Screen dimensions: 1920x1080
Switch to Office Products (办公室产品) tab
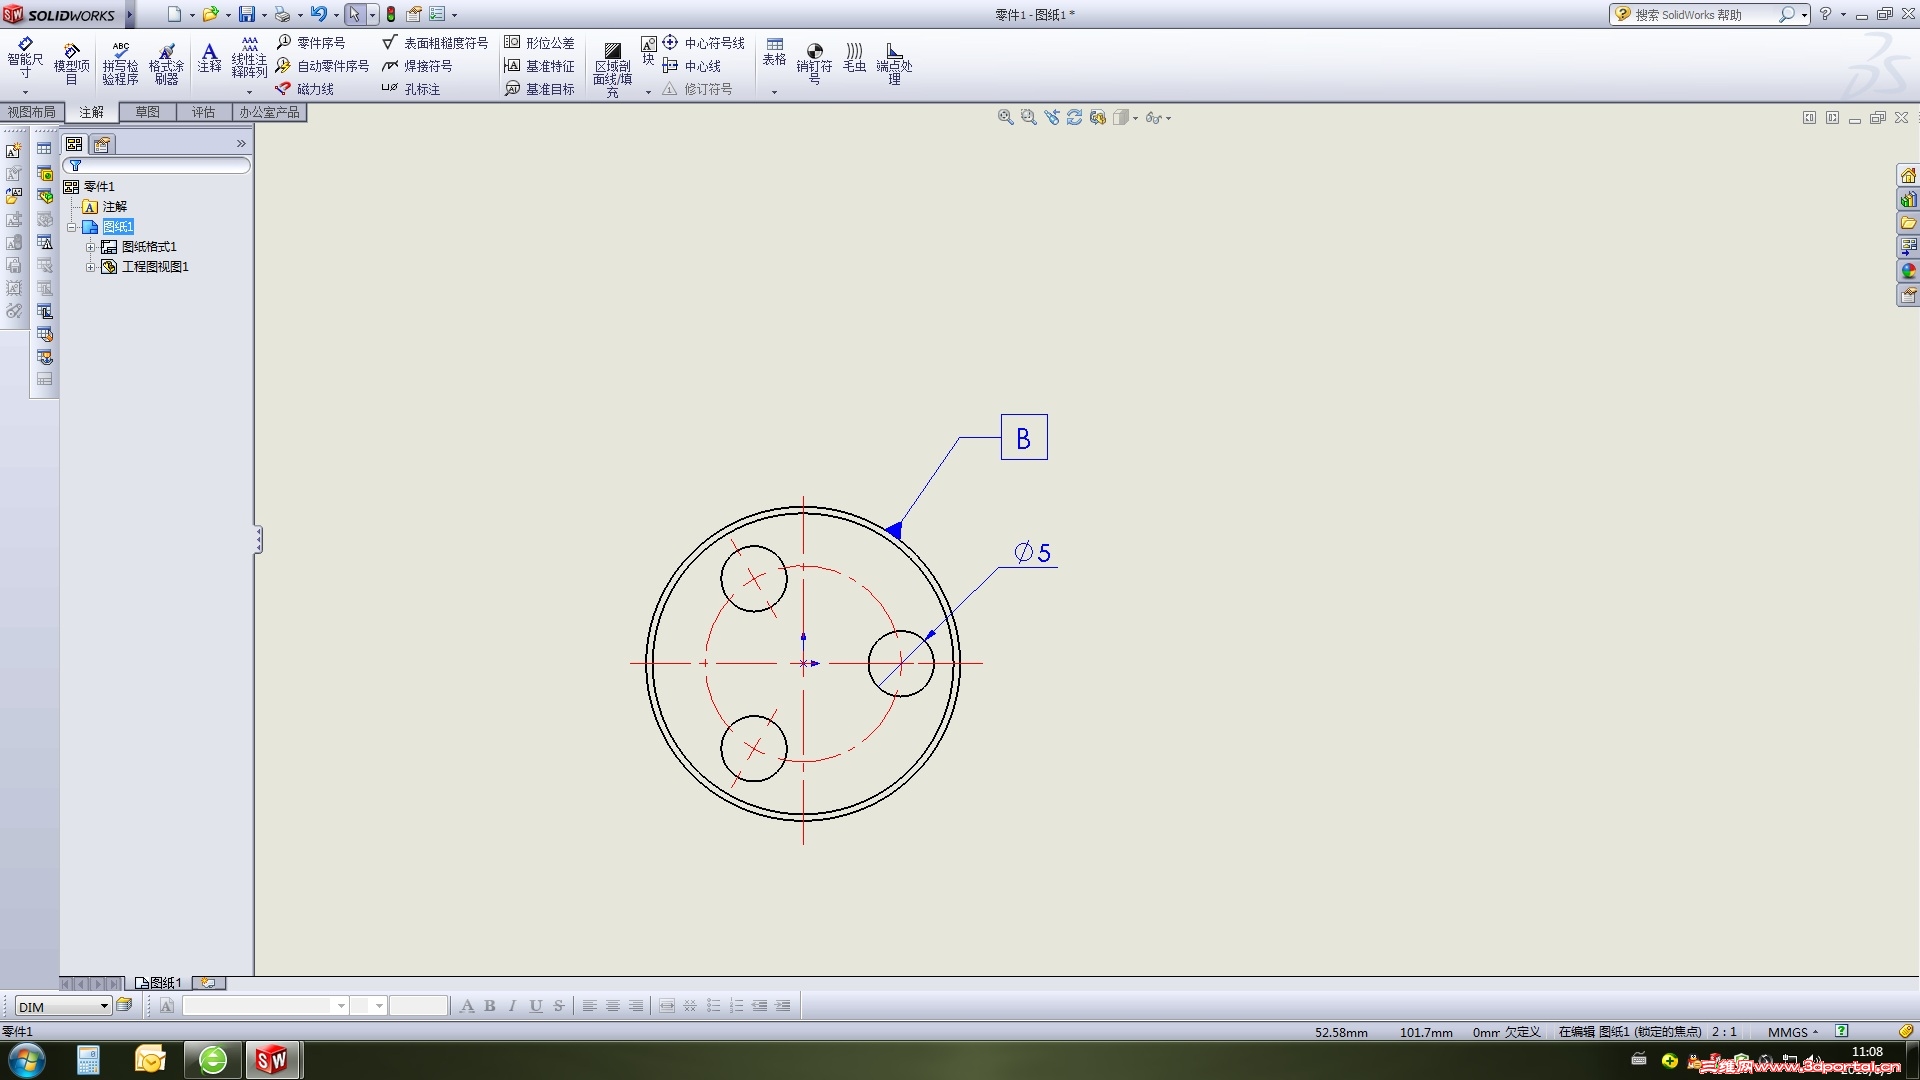point(269,112)
